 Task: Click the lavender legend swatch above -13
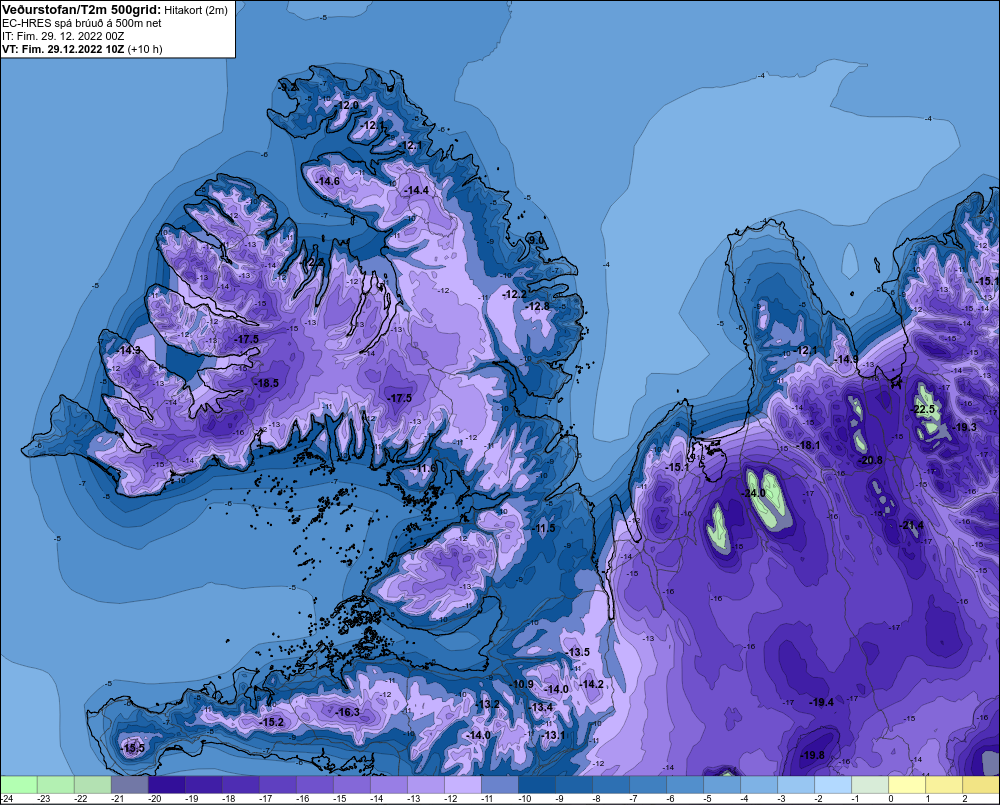(425, 785)
